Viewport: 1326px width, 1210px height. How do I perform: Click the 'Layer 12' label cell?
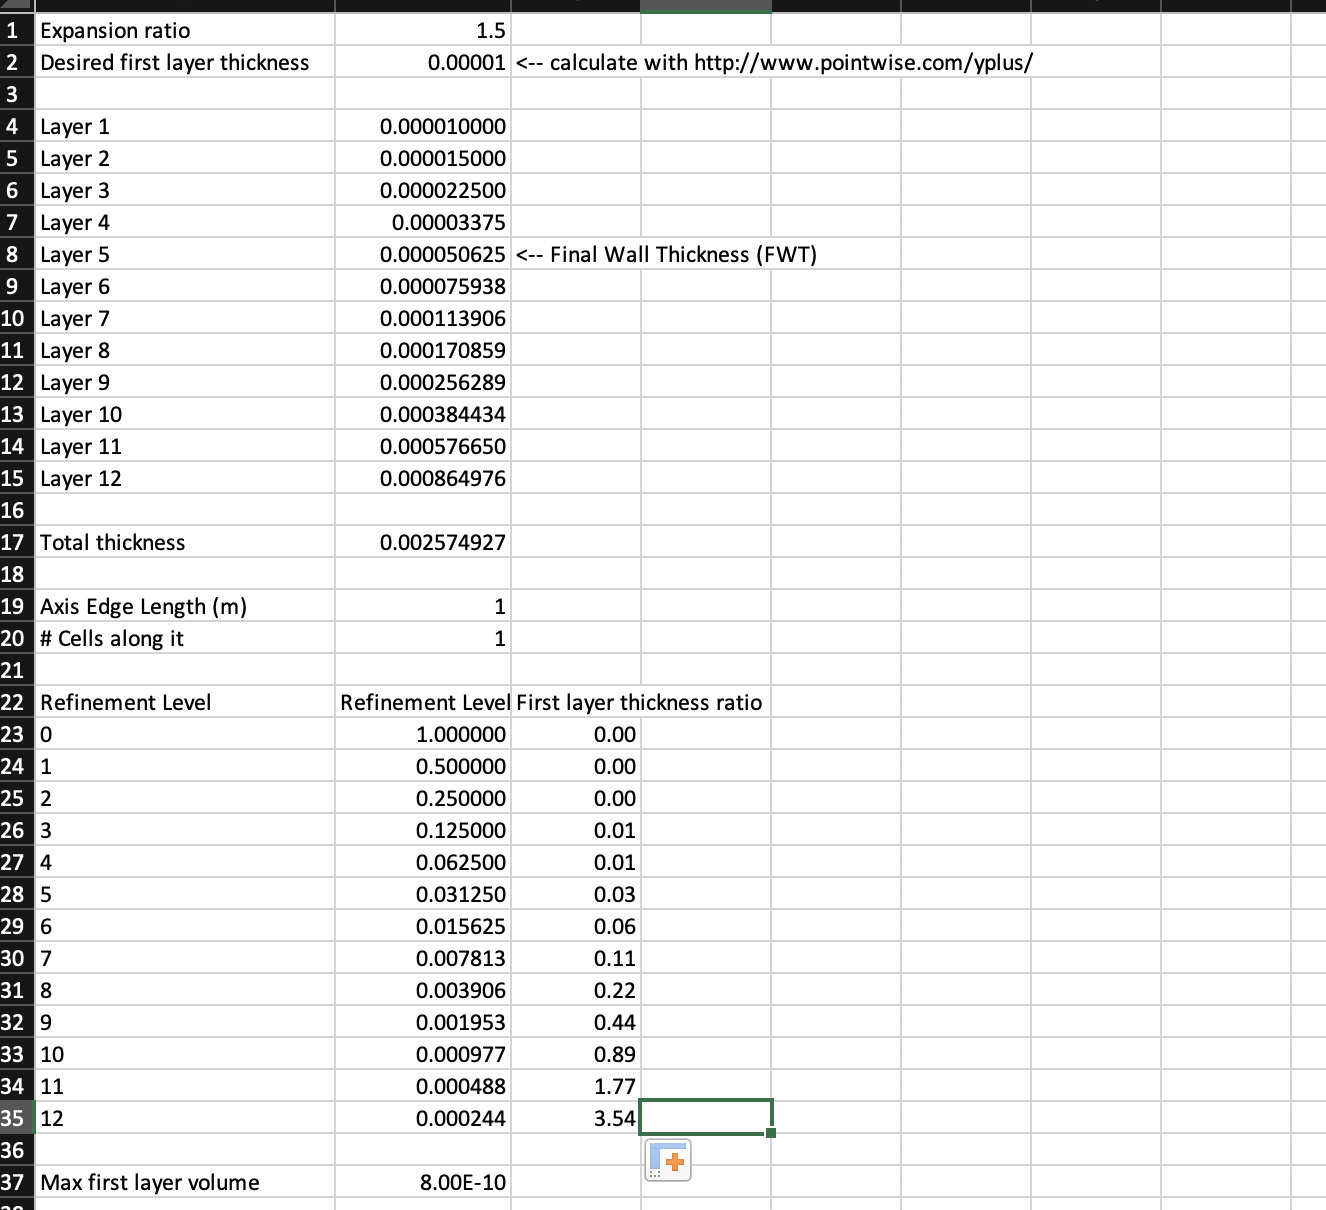point(185,479)
